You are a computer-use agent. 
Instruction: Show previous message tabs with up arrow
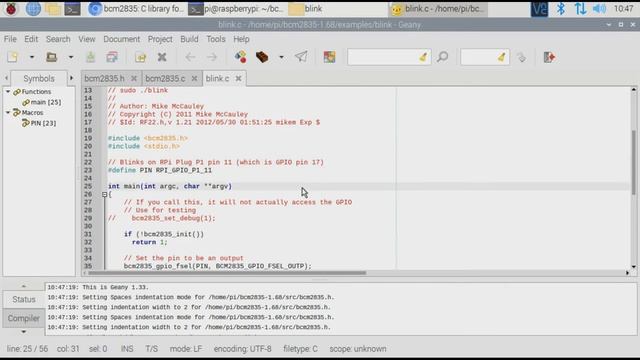(x=23, y=286)
